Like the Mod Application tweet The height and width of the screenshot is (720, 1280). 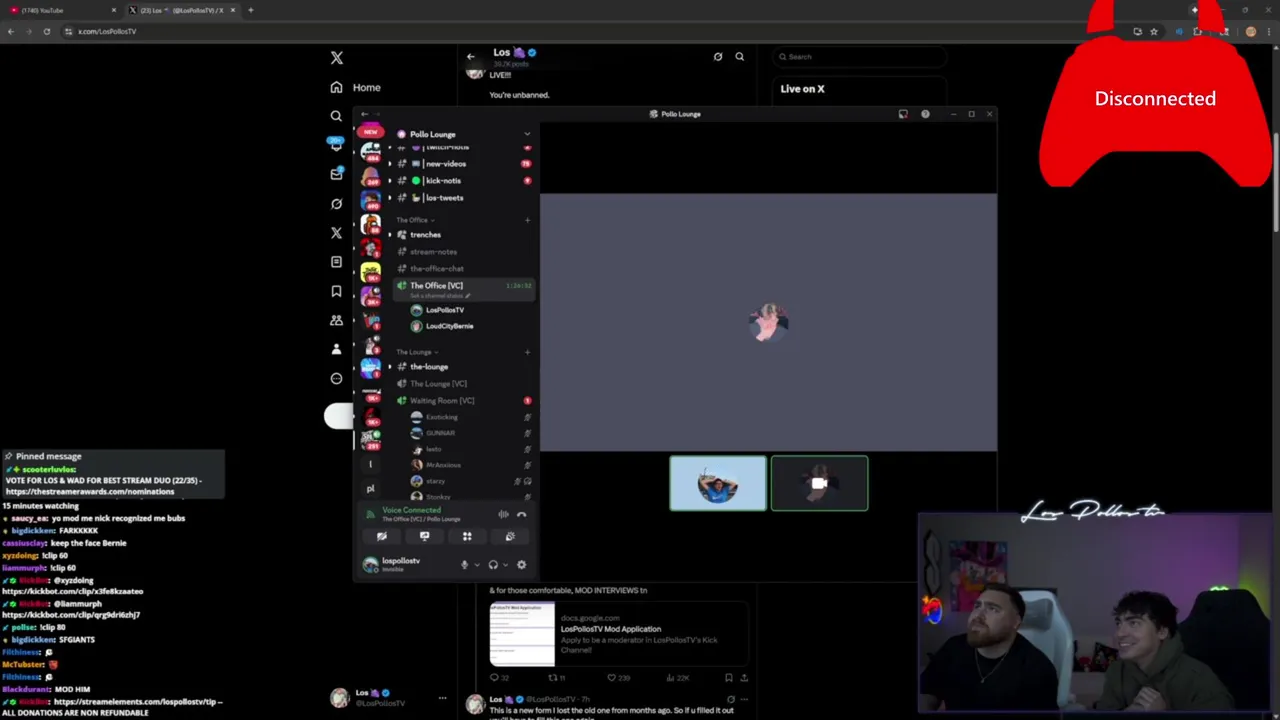[x=620, y=678]
